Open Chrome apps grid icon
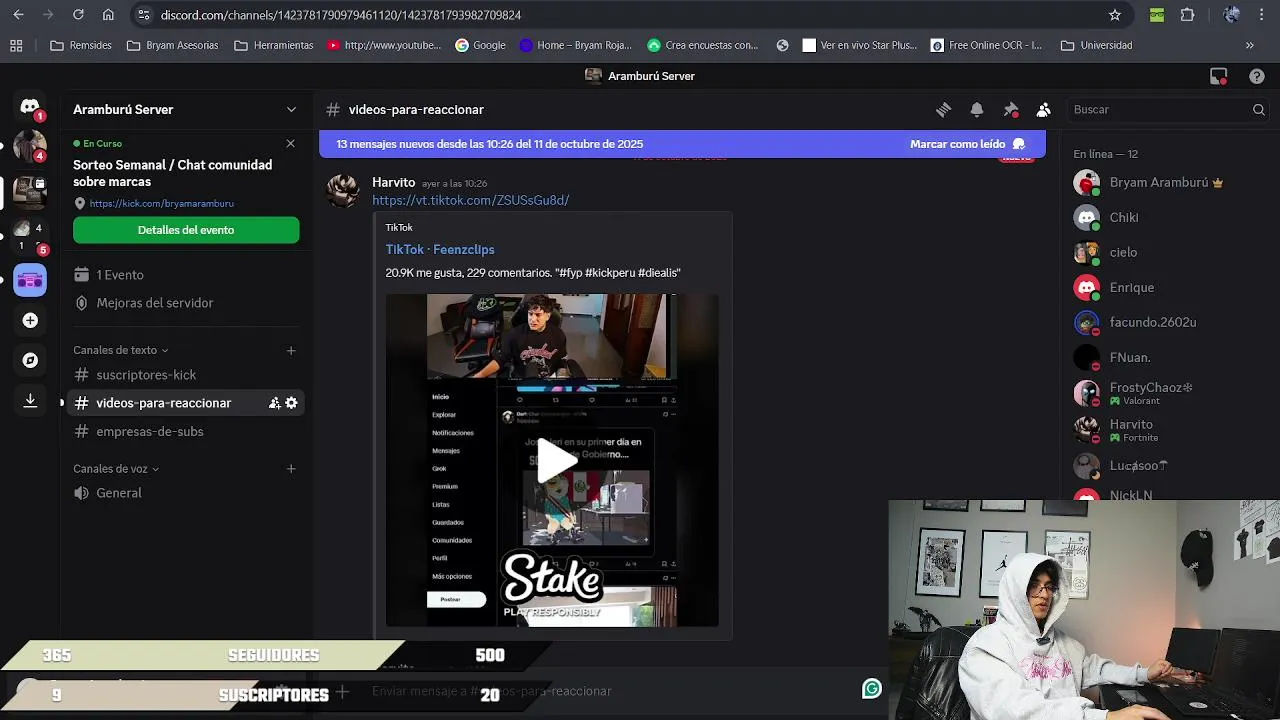Image resolution: width=1280 pixels, height=720 pixels. [x=16, y=45]
